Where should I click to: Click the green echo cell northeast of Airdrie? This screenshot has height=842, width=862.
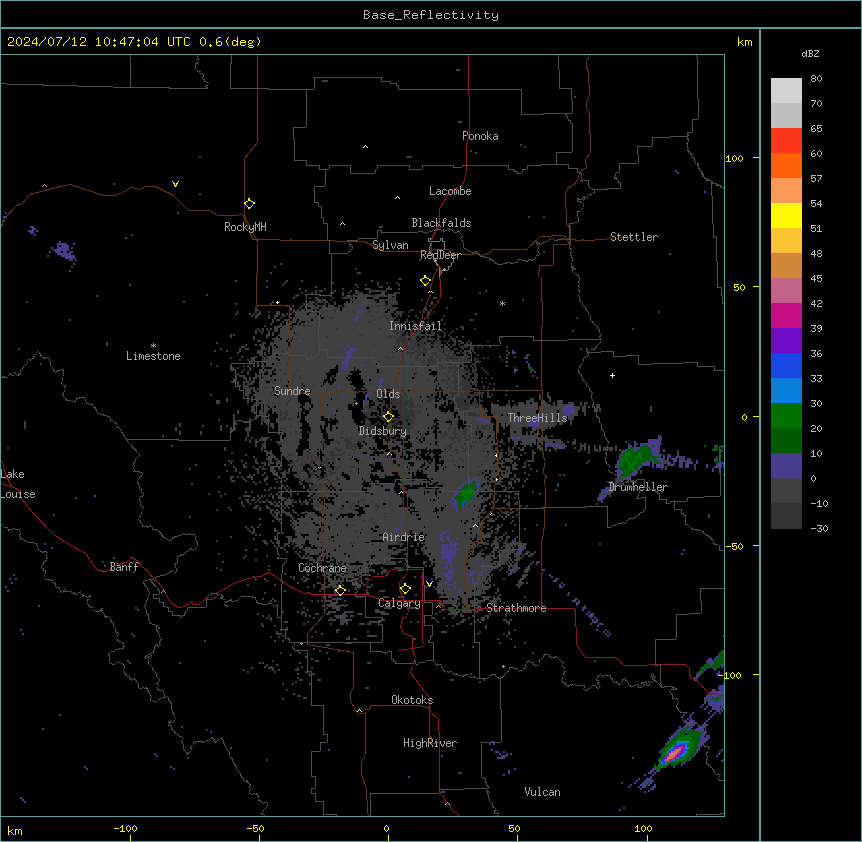pos(466,493)
